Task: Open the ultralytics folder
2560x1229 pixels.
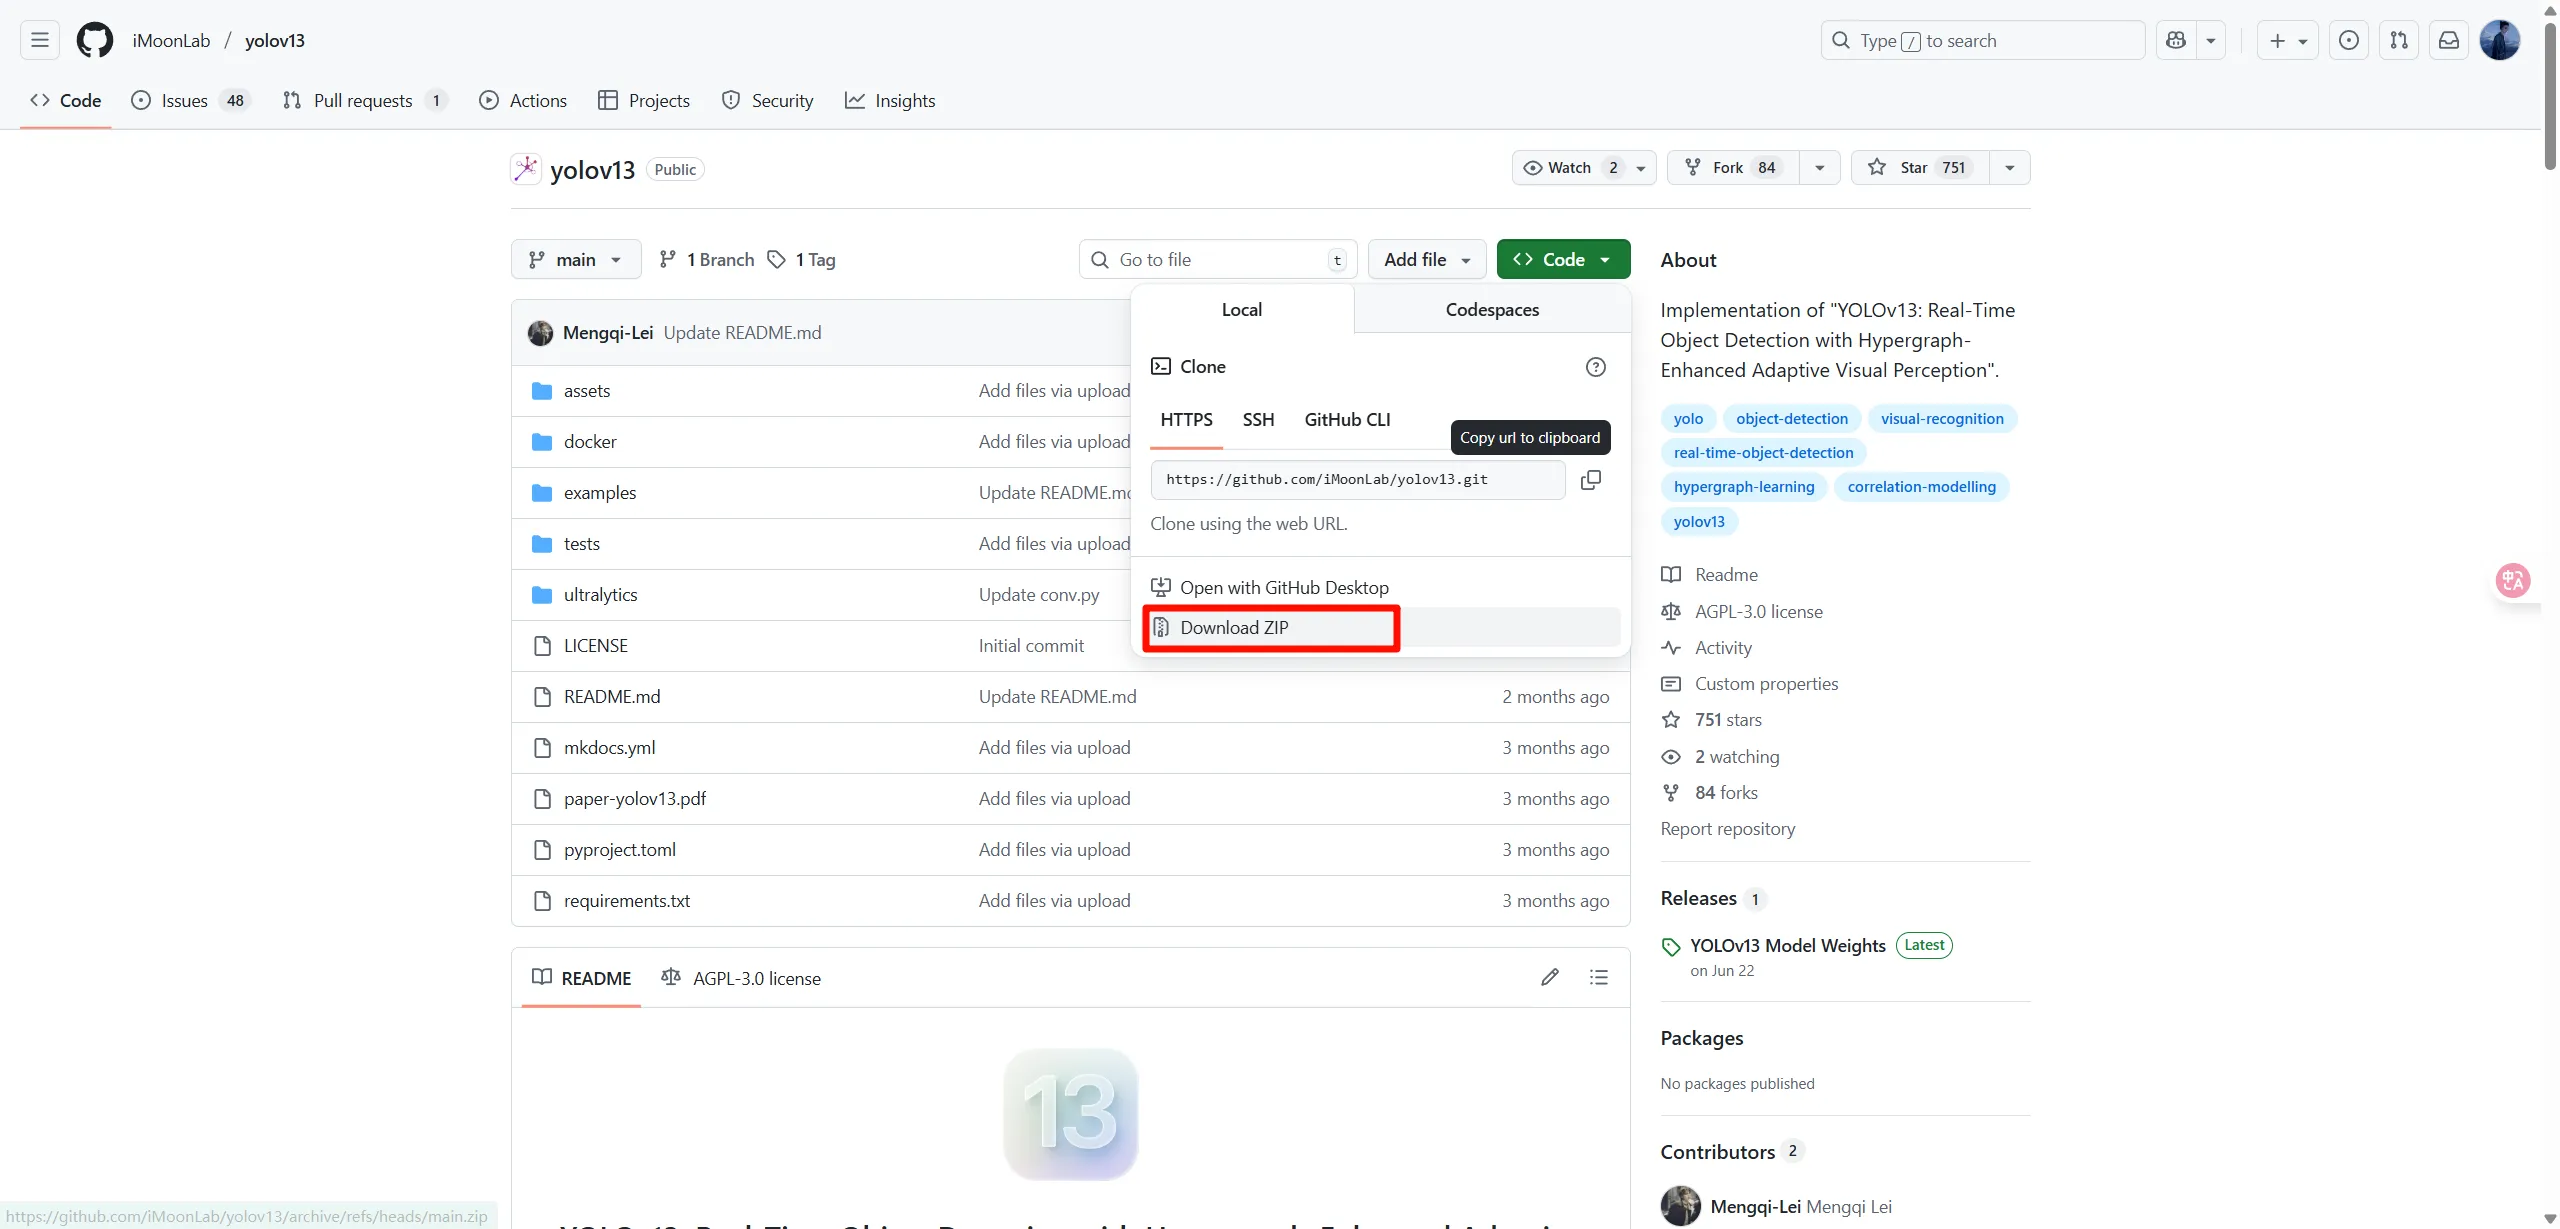Action: [x=600, y=595]
